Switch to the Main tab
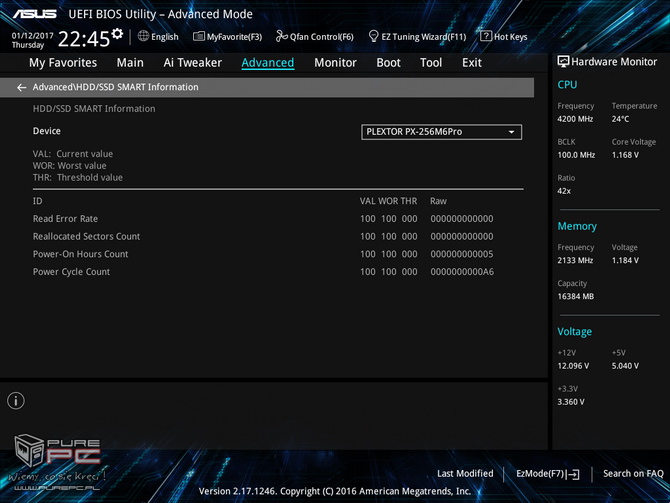The height and width of the screenshot is (503, 670). pos(130,63)
